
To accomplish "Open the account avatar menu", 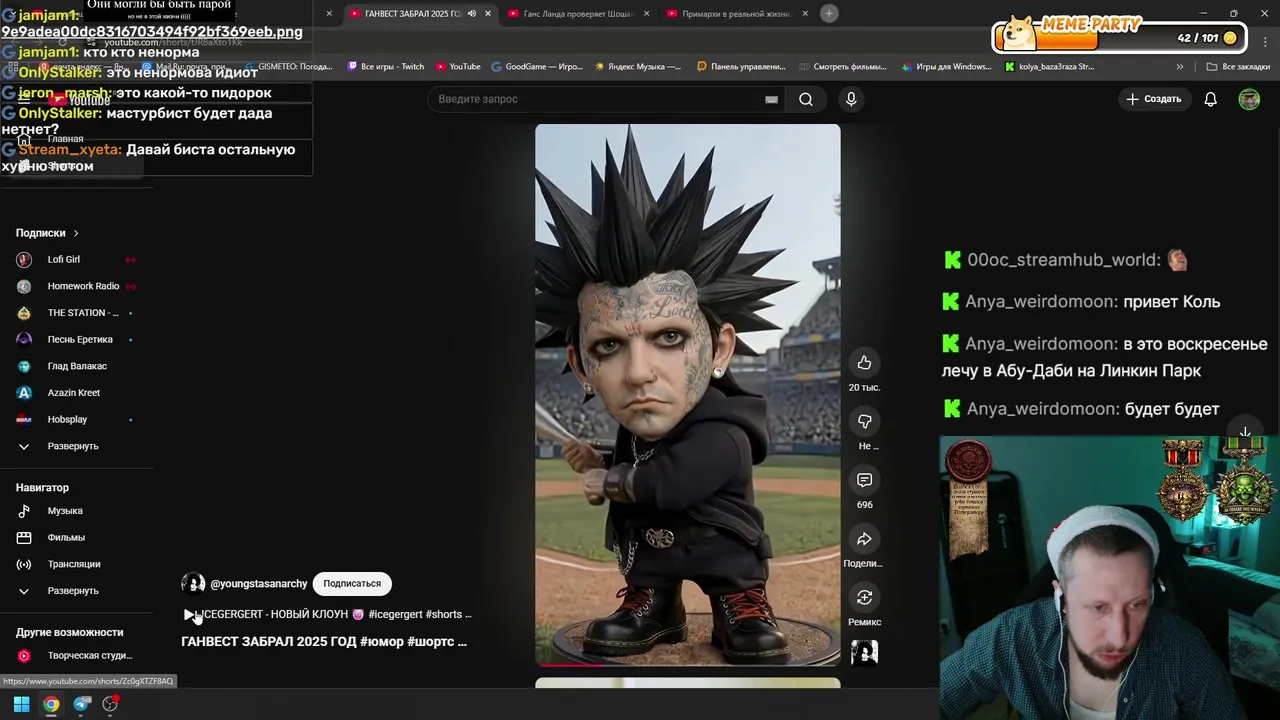I will 1249,99.
